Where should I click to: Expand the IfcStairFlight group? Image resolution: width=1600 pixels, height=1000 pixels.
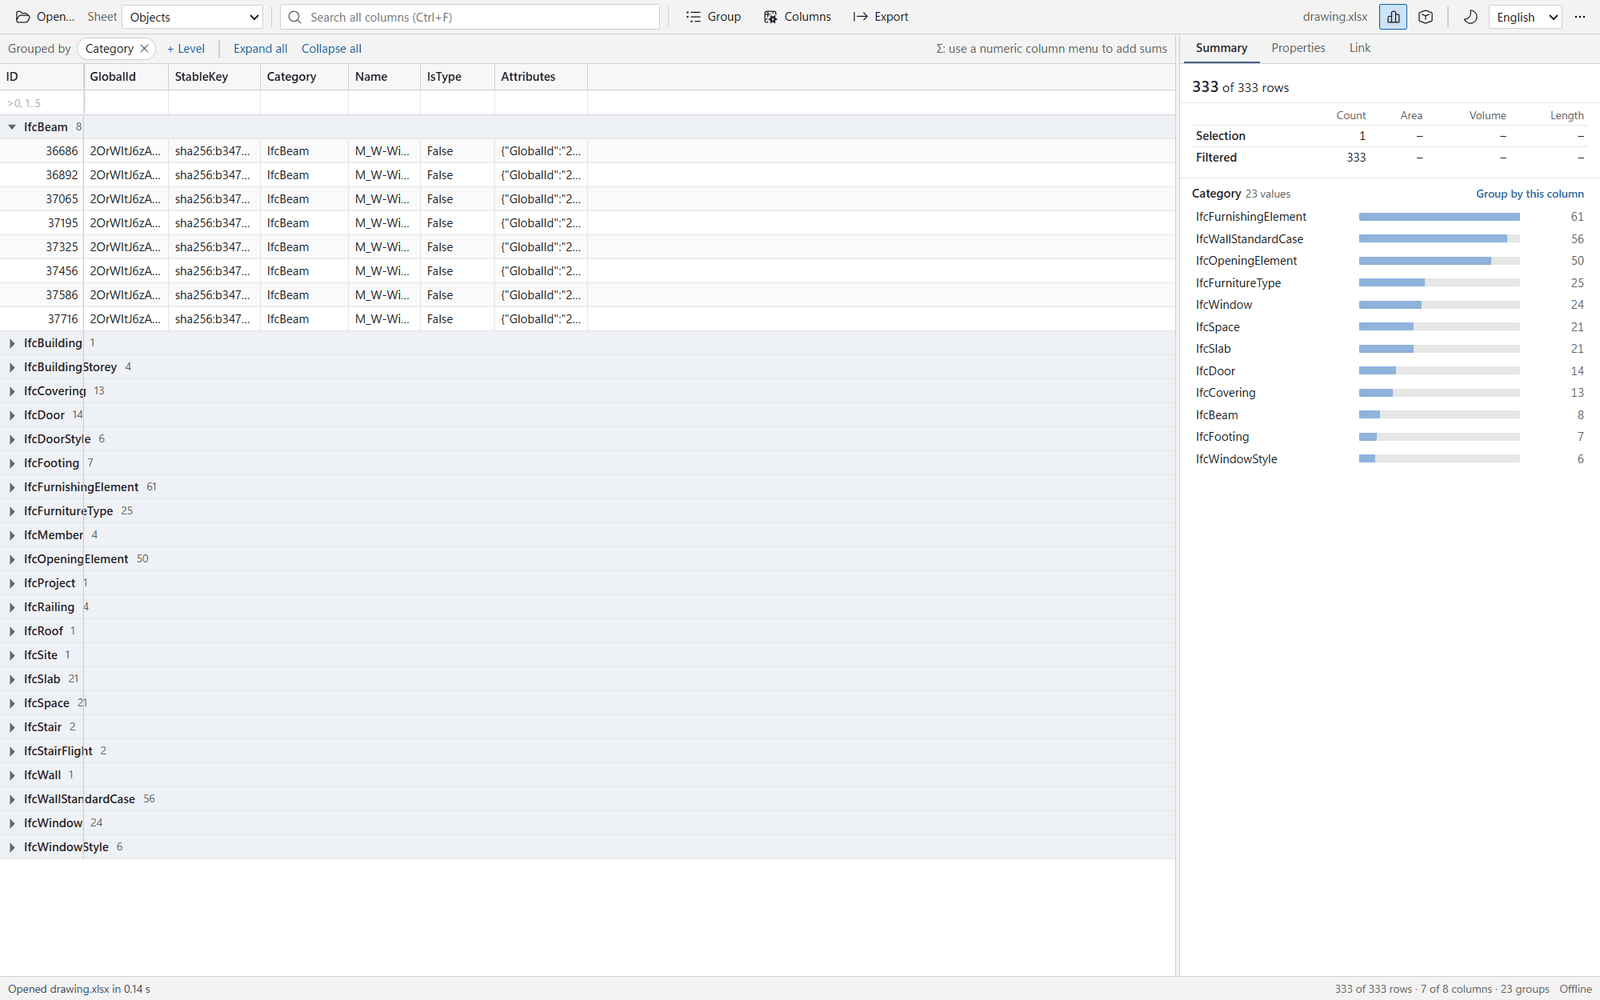(x=12, y=751)
